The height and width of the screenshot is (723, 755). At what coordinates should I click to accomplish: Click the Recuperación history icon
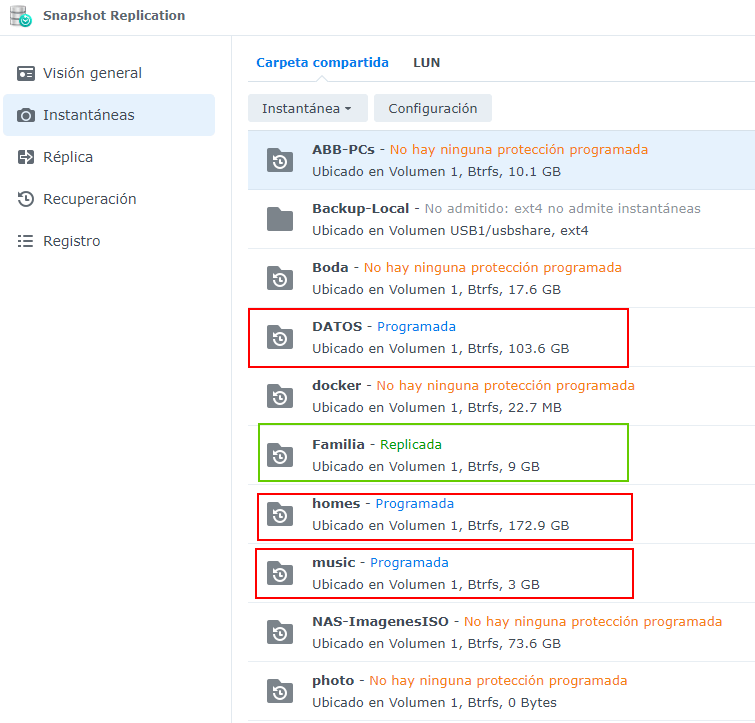click(x=26, y=199)
